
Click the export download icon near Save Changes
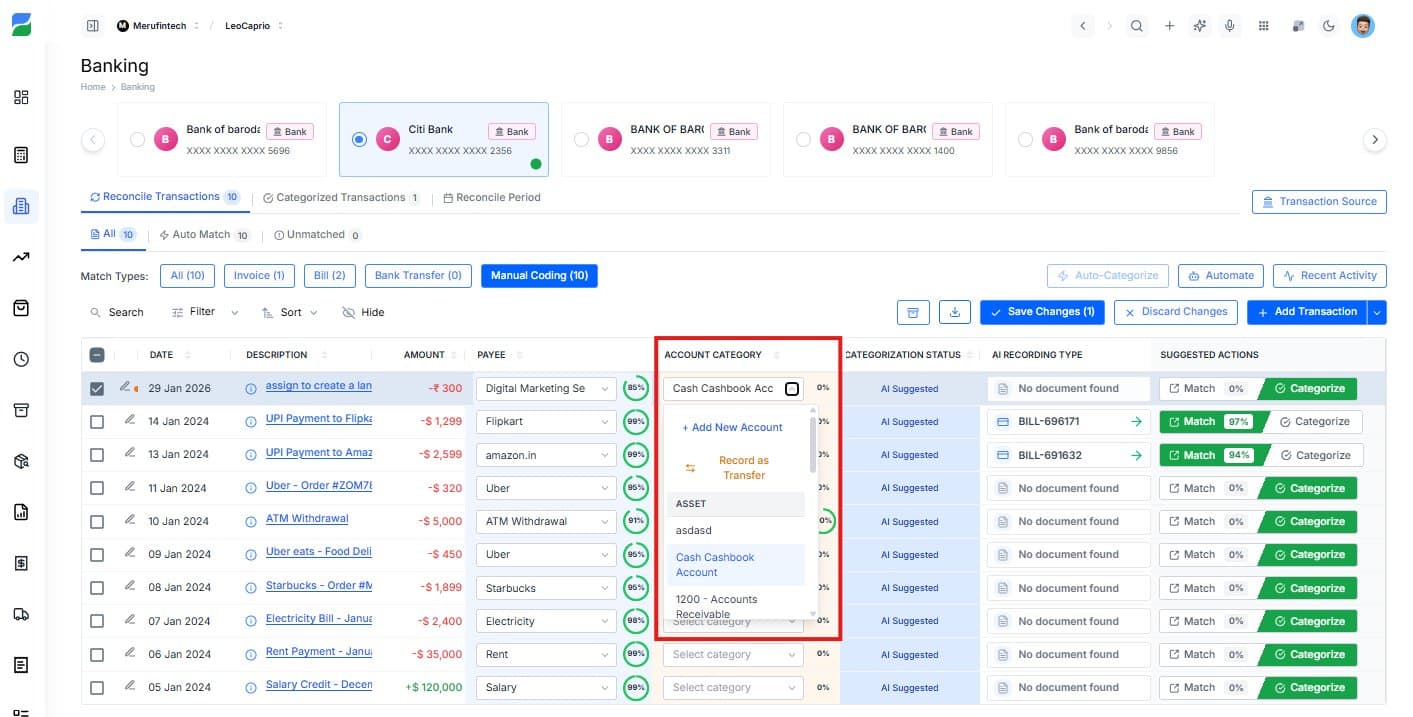pyautogui.click(x=954, y=311)
